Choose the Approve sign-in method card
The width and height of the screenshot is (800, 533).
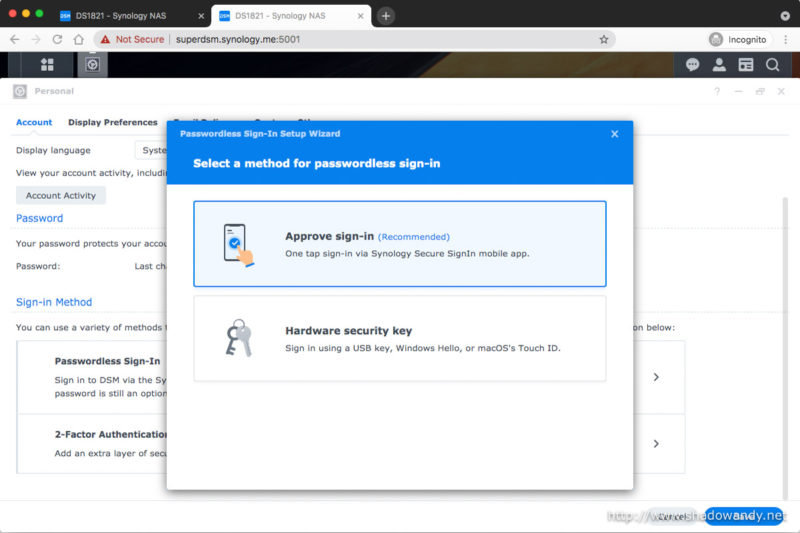(399, 244)
